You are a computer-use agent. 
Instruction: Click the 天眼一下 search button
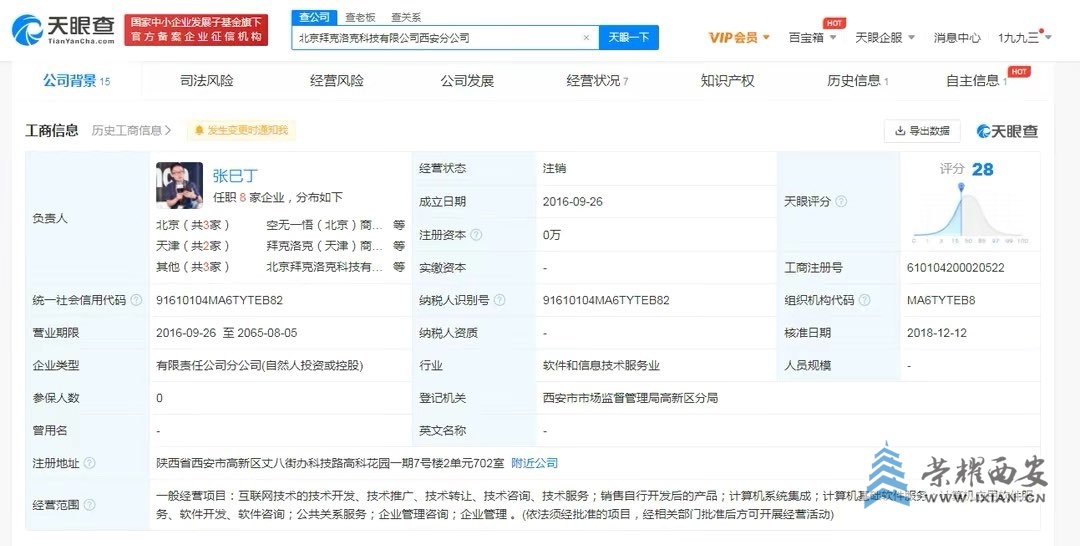(x=629, y=38)
